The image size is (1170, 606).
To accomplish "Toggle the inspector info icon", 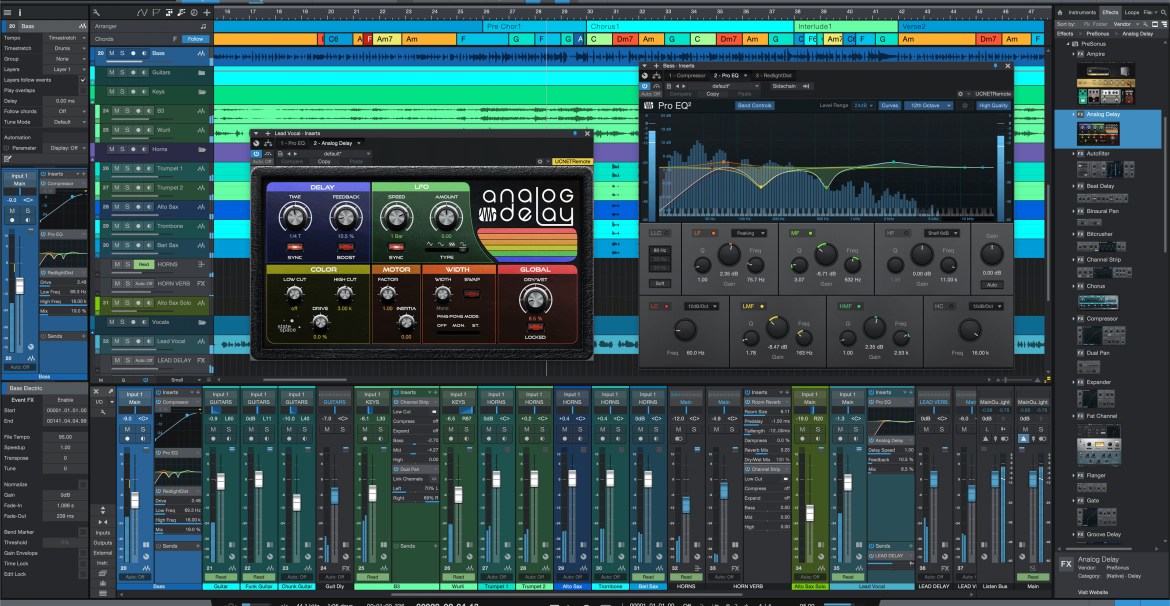I will [19, 12].
